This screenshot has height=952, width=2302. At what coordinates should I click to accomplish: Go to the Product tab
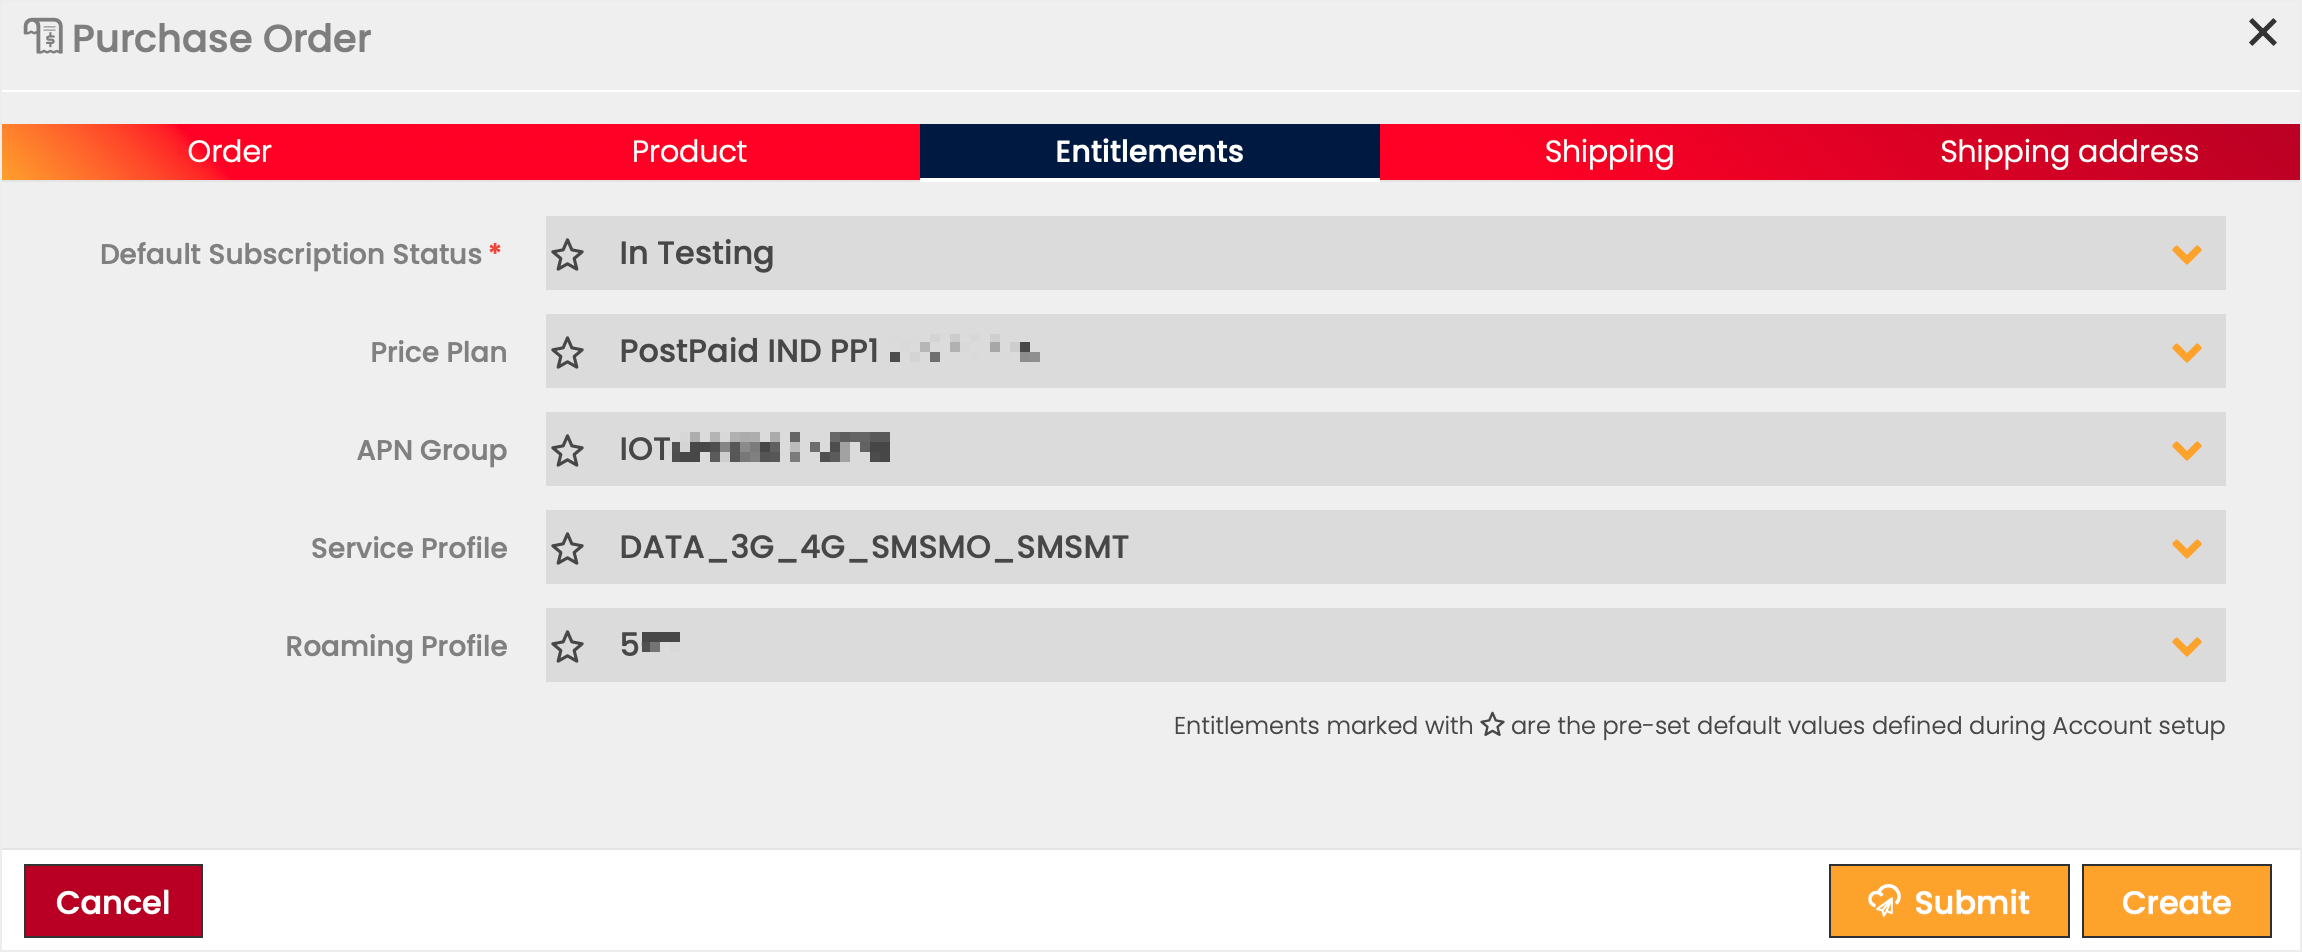click(689, 152)
